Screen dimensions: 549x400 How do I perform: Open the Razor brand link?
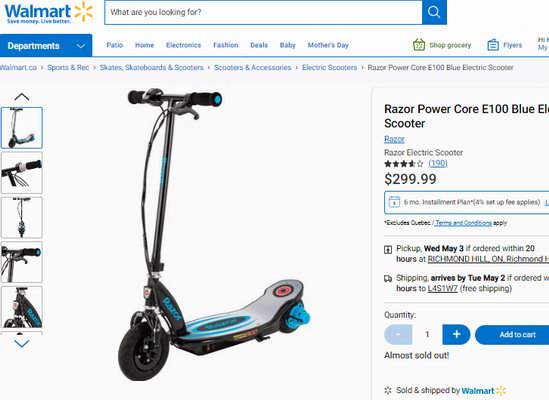coord(394,139)
